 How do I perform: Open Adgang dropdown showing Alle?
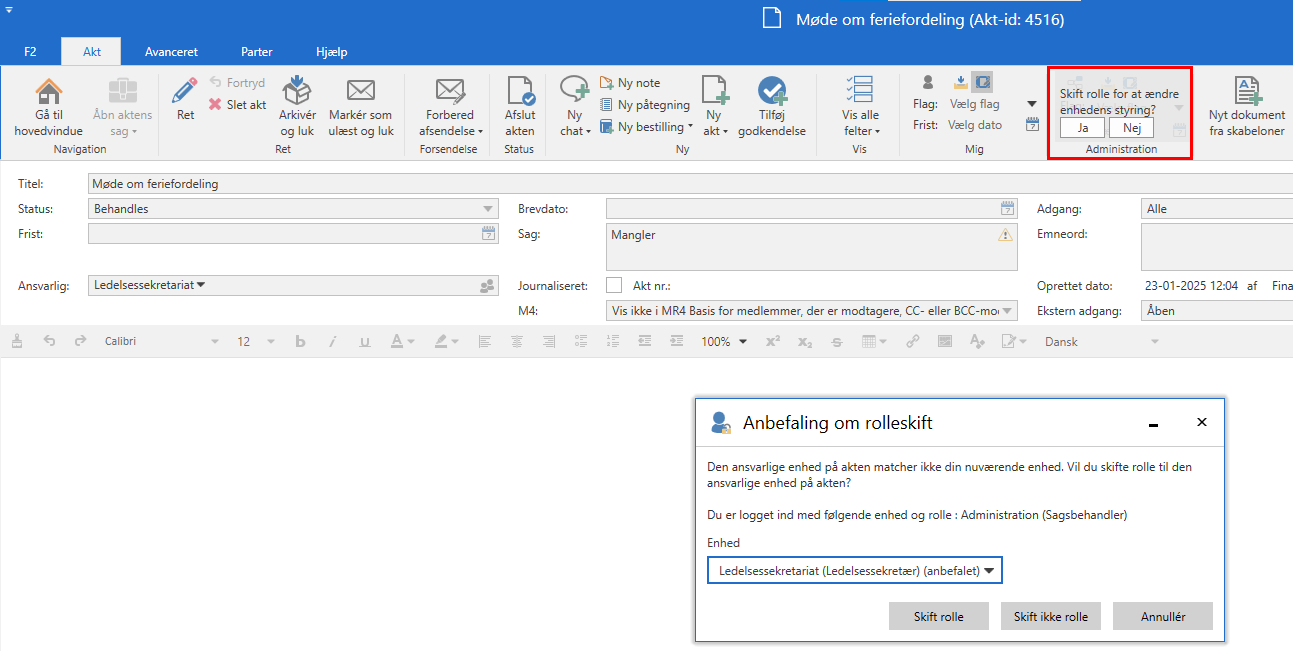pyautogui.click(x=1217, y=209)
